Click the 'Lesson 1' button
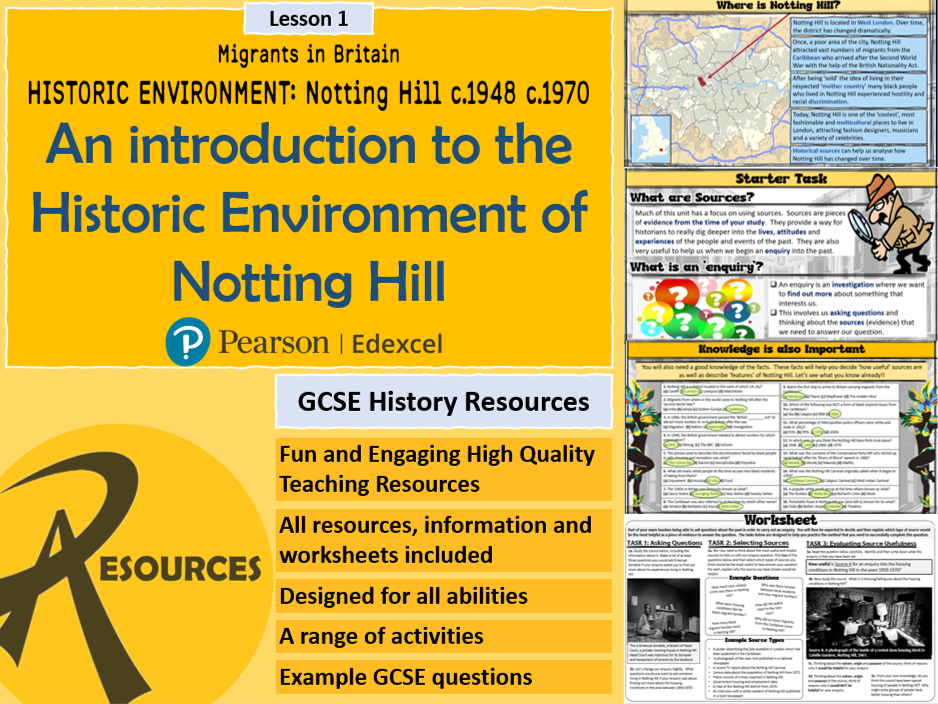Viewport: 938px width, 704px height. point(306,18)
